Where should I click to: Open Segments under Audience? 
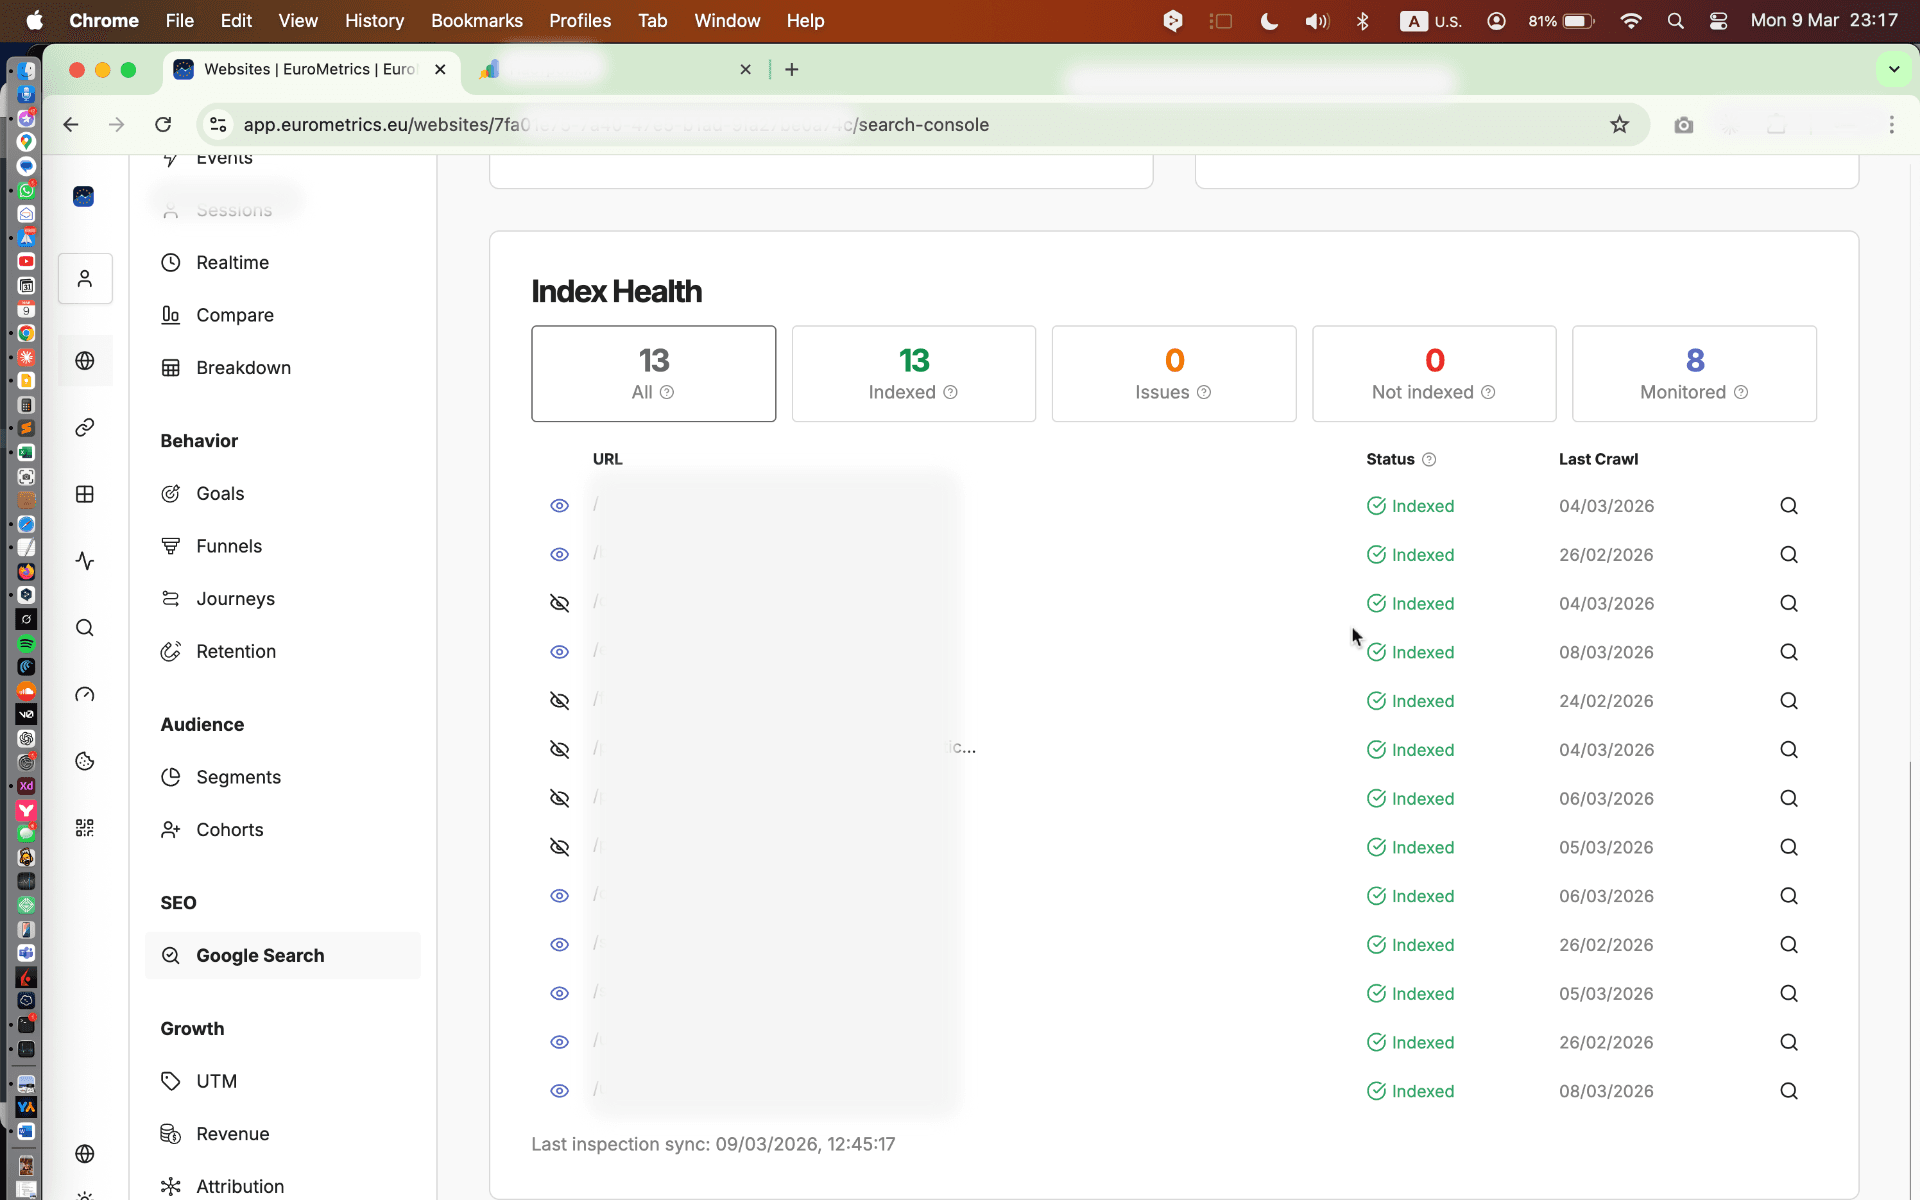(x=283, y=777)
